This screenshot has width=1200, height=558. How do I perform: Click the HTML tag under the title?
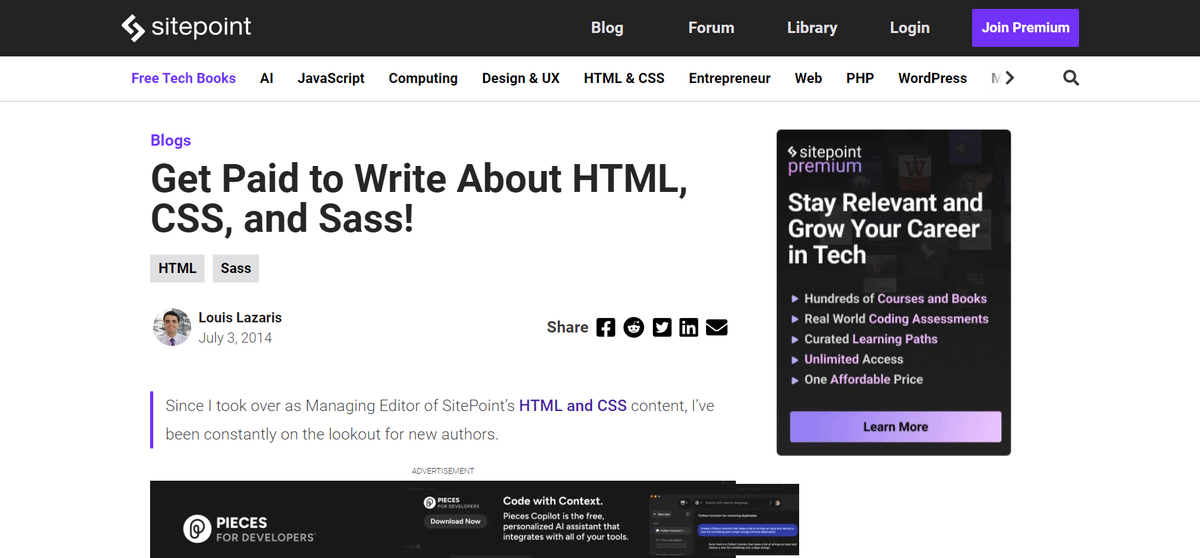[x=177, y=268]
